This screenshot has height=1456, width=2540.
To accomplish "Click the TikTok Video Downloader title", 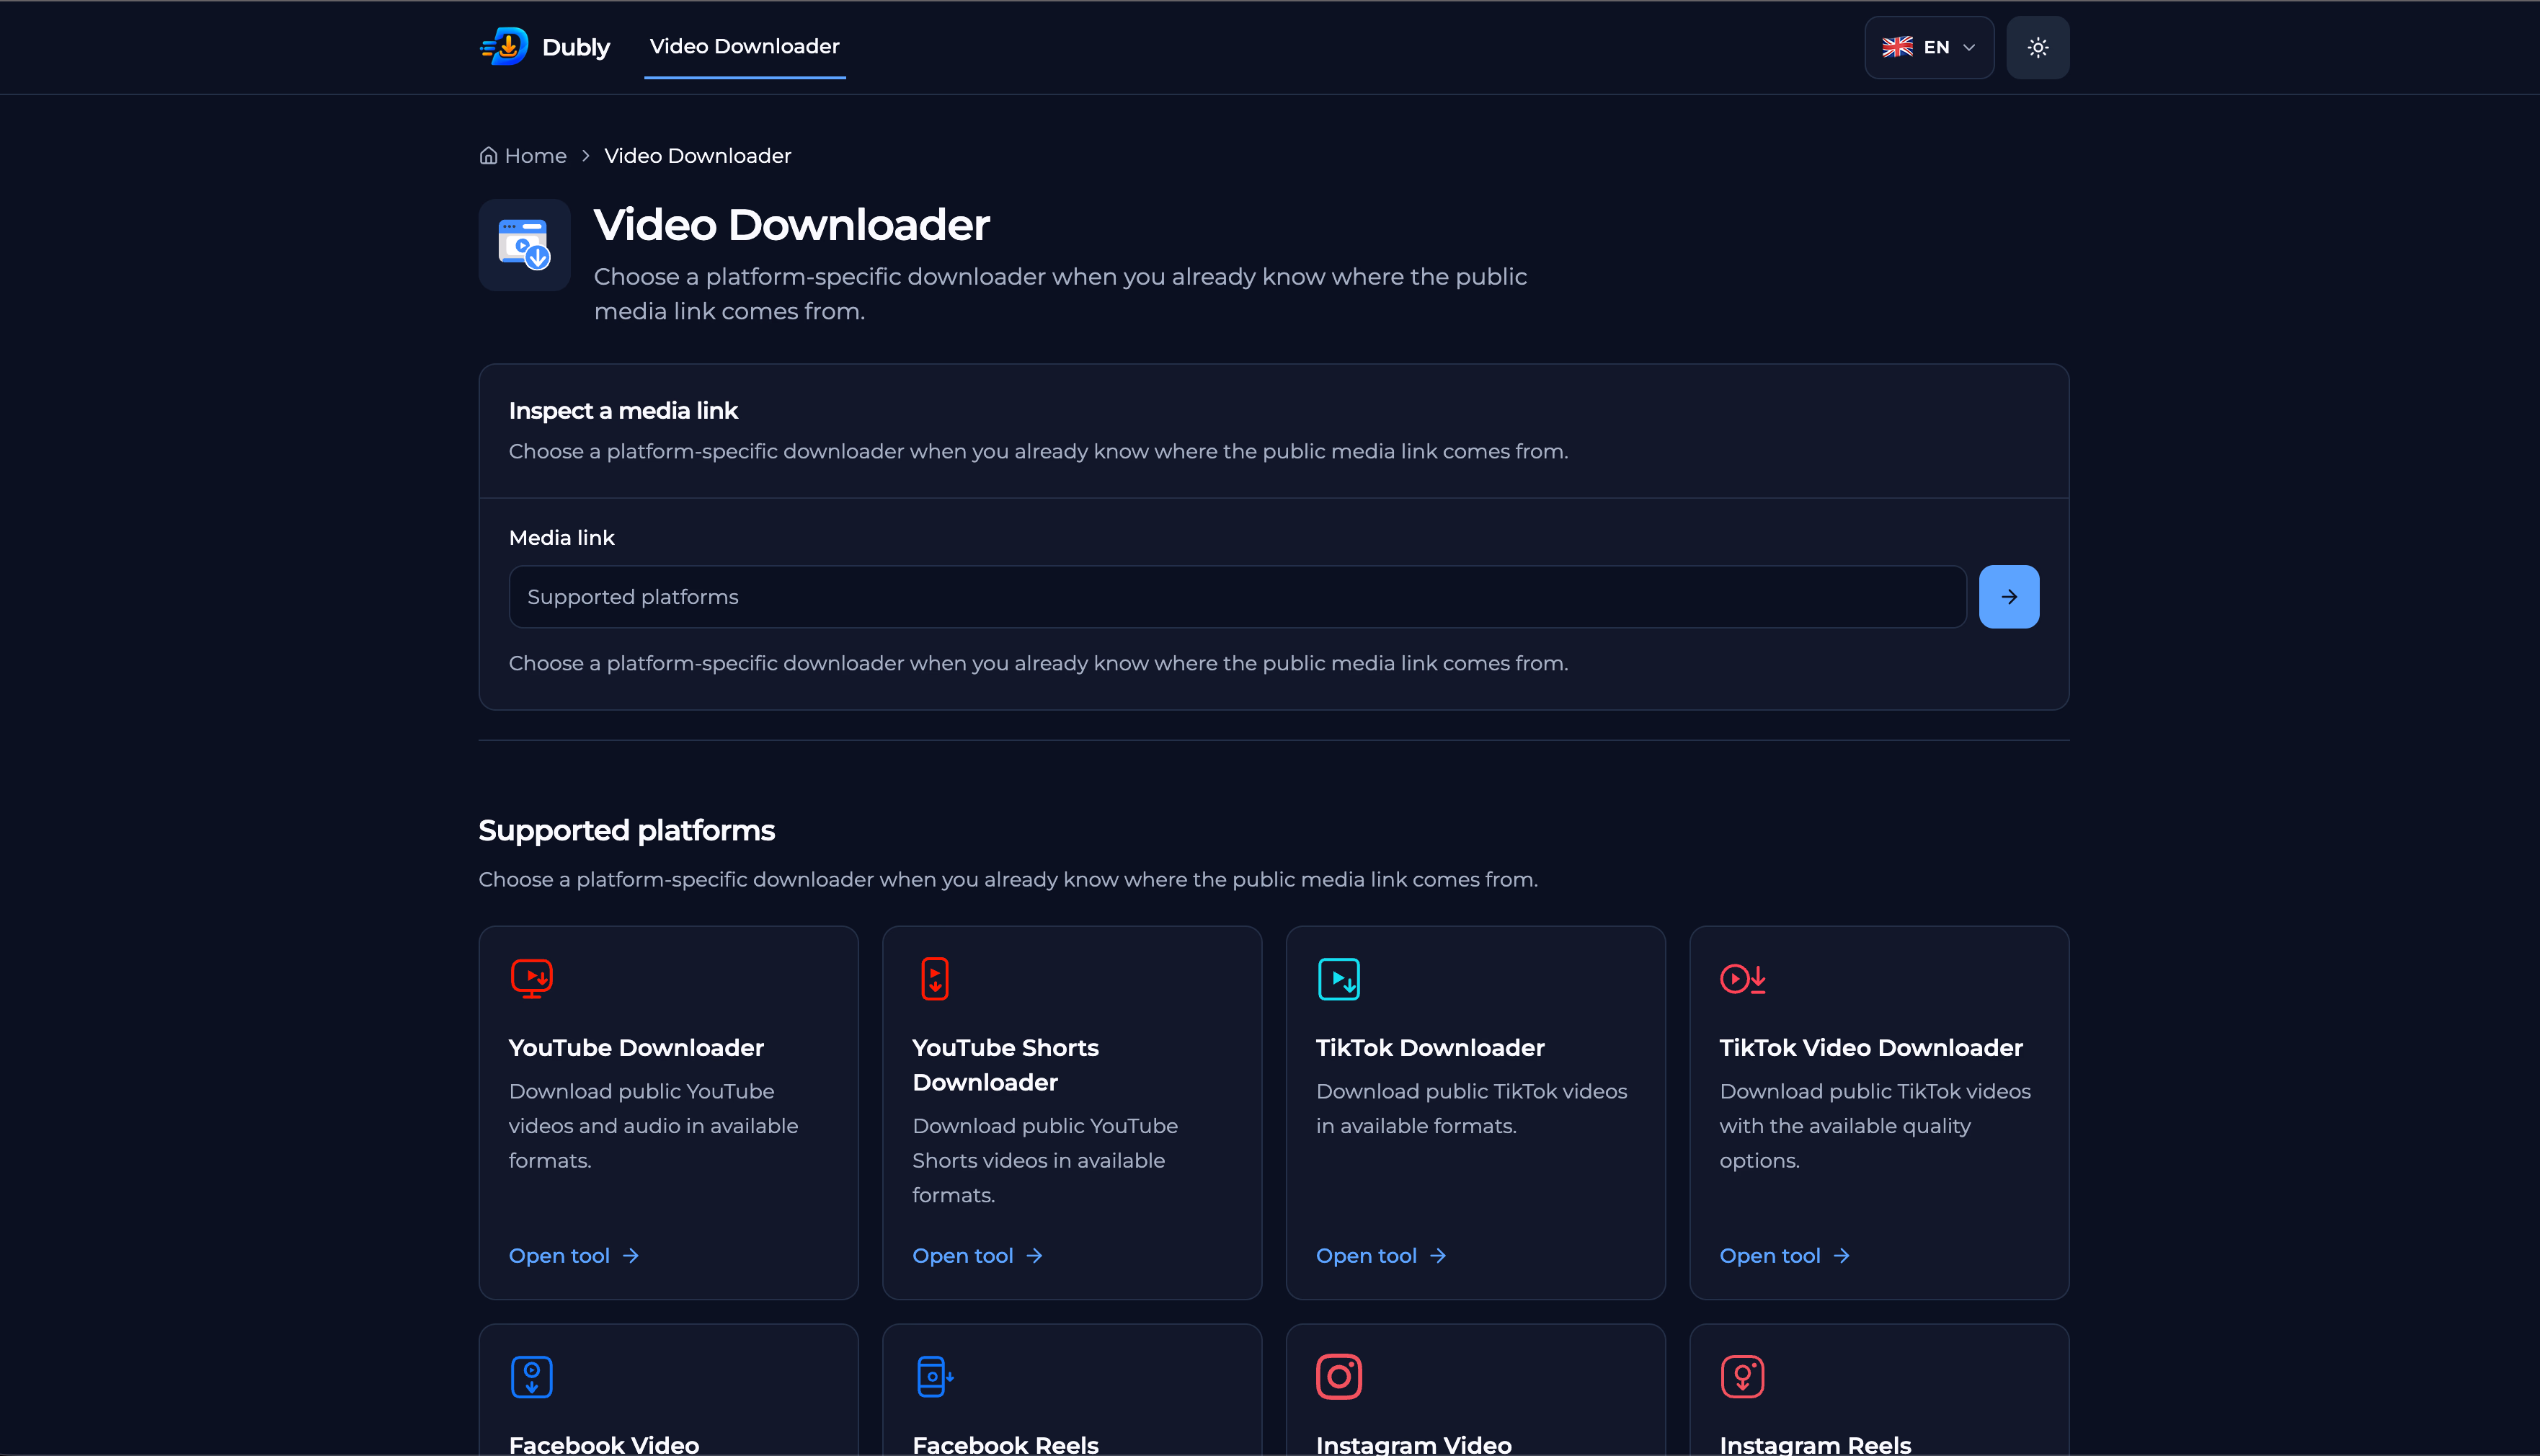I will [1870, 1048].
